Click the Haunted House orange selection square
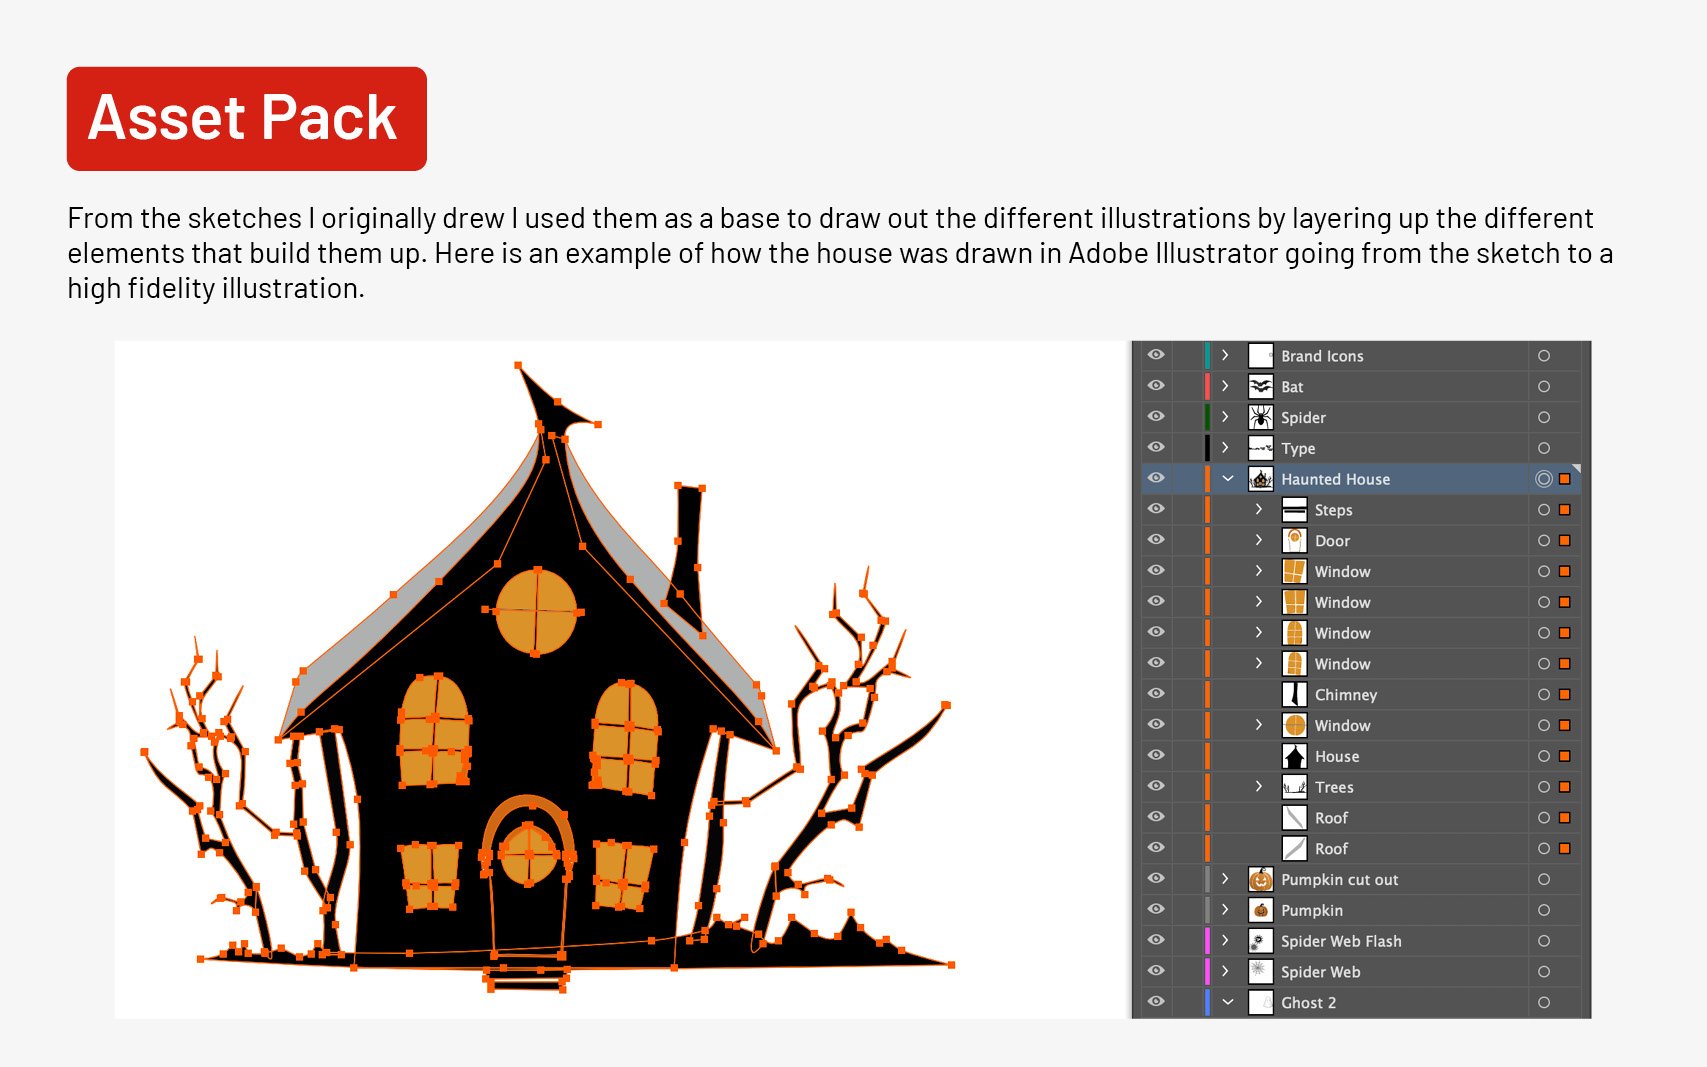Viewport: 1707px width, 1067px height. [1565, 479]
